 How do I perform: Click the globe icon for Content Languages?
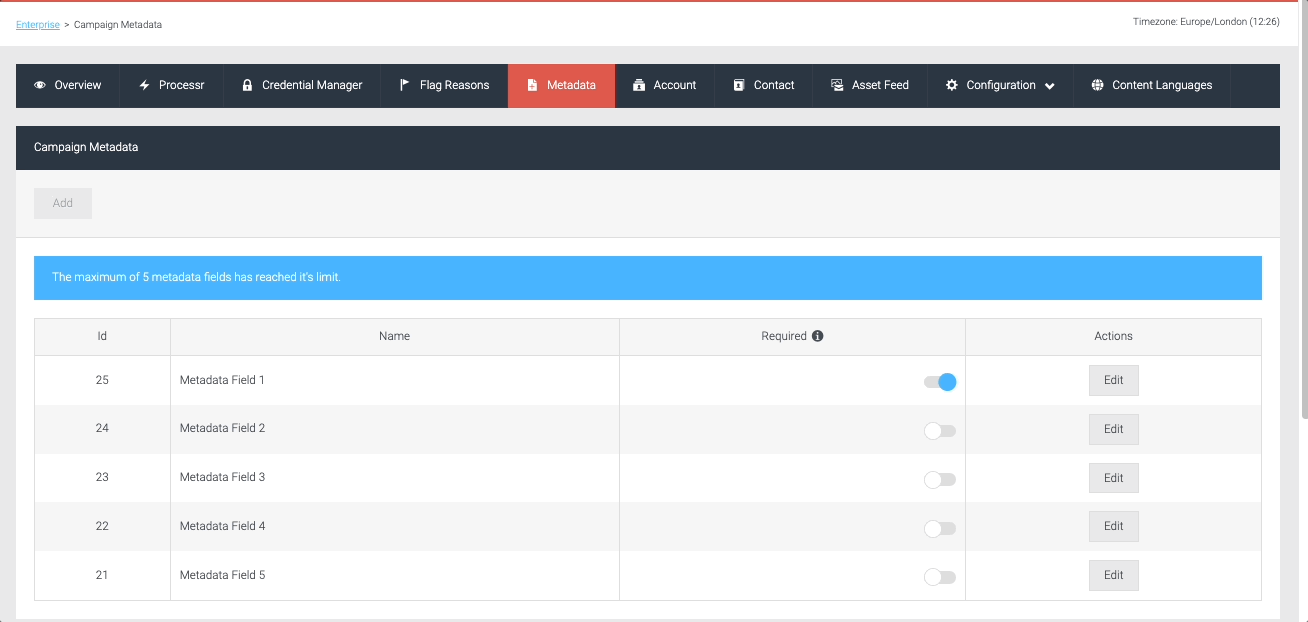pyautogui.click(x=1098, y=86)
